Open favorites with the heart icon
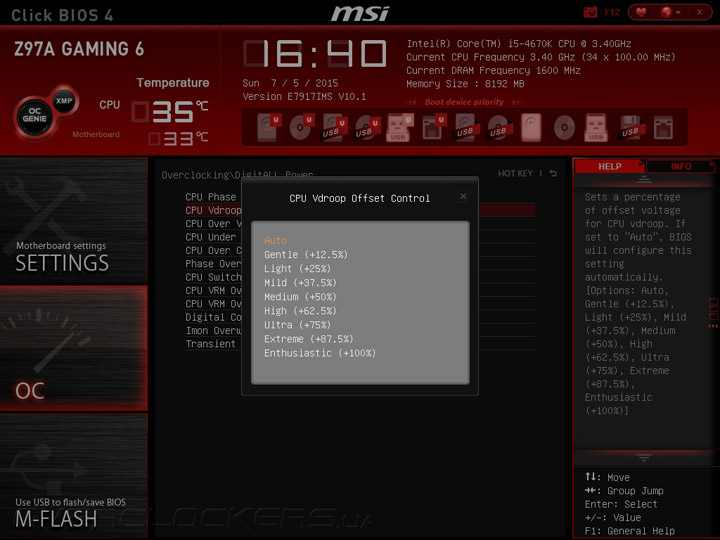The height and width of the screenshot is (540, 720). point(641,12)
